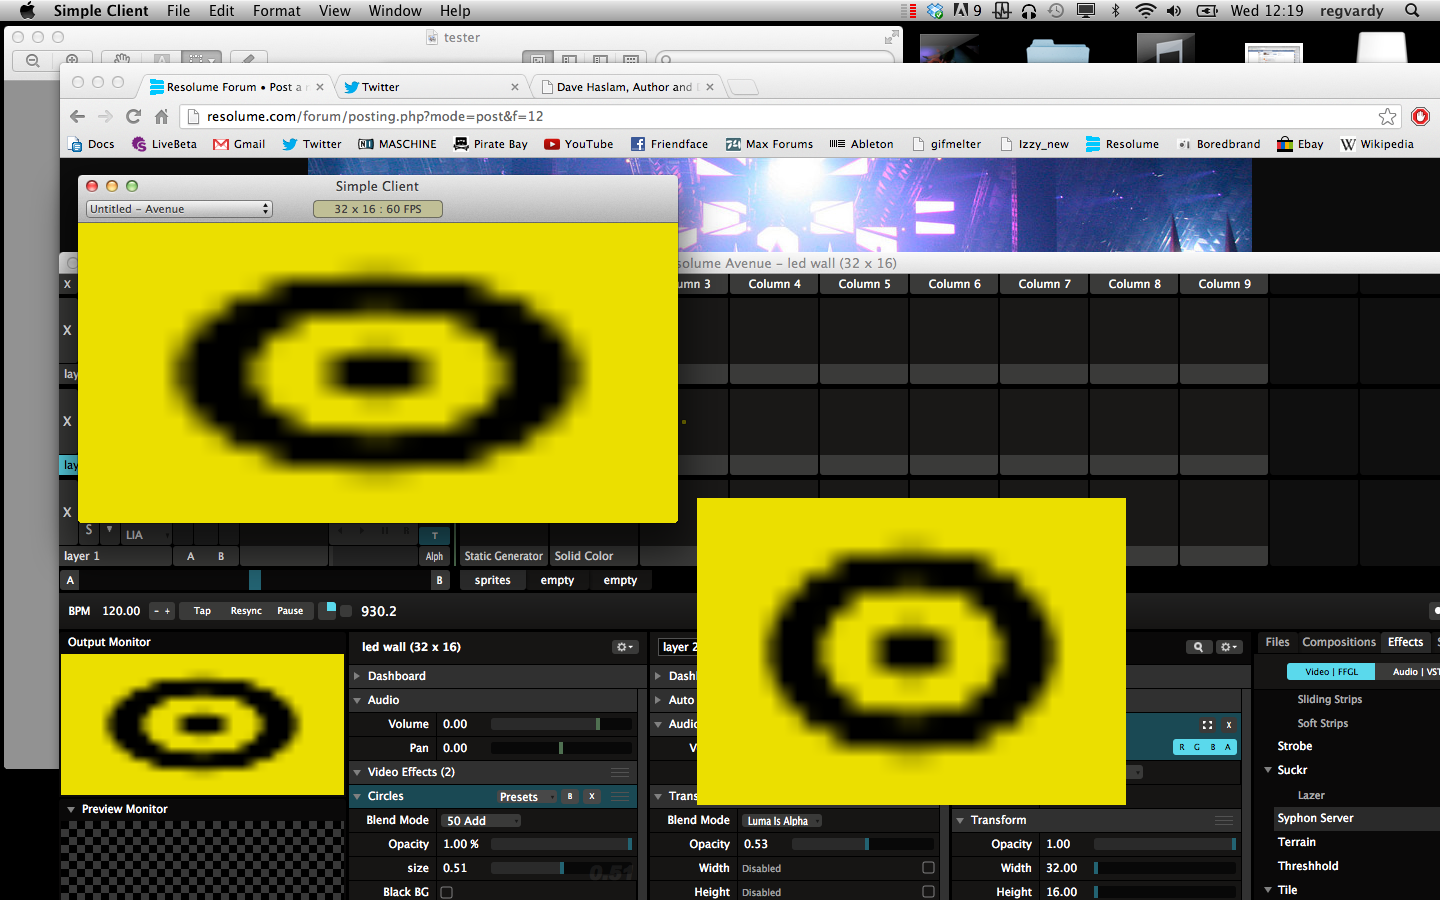
Task: Enable the Black BG checkbox
Action: point(447,892)
